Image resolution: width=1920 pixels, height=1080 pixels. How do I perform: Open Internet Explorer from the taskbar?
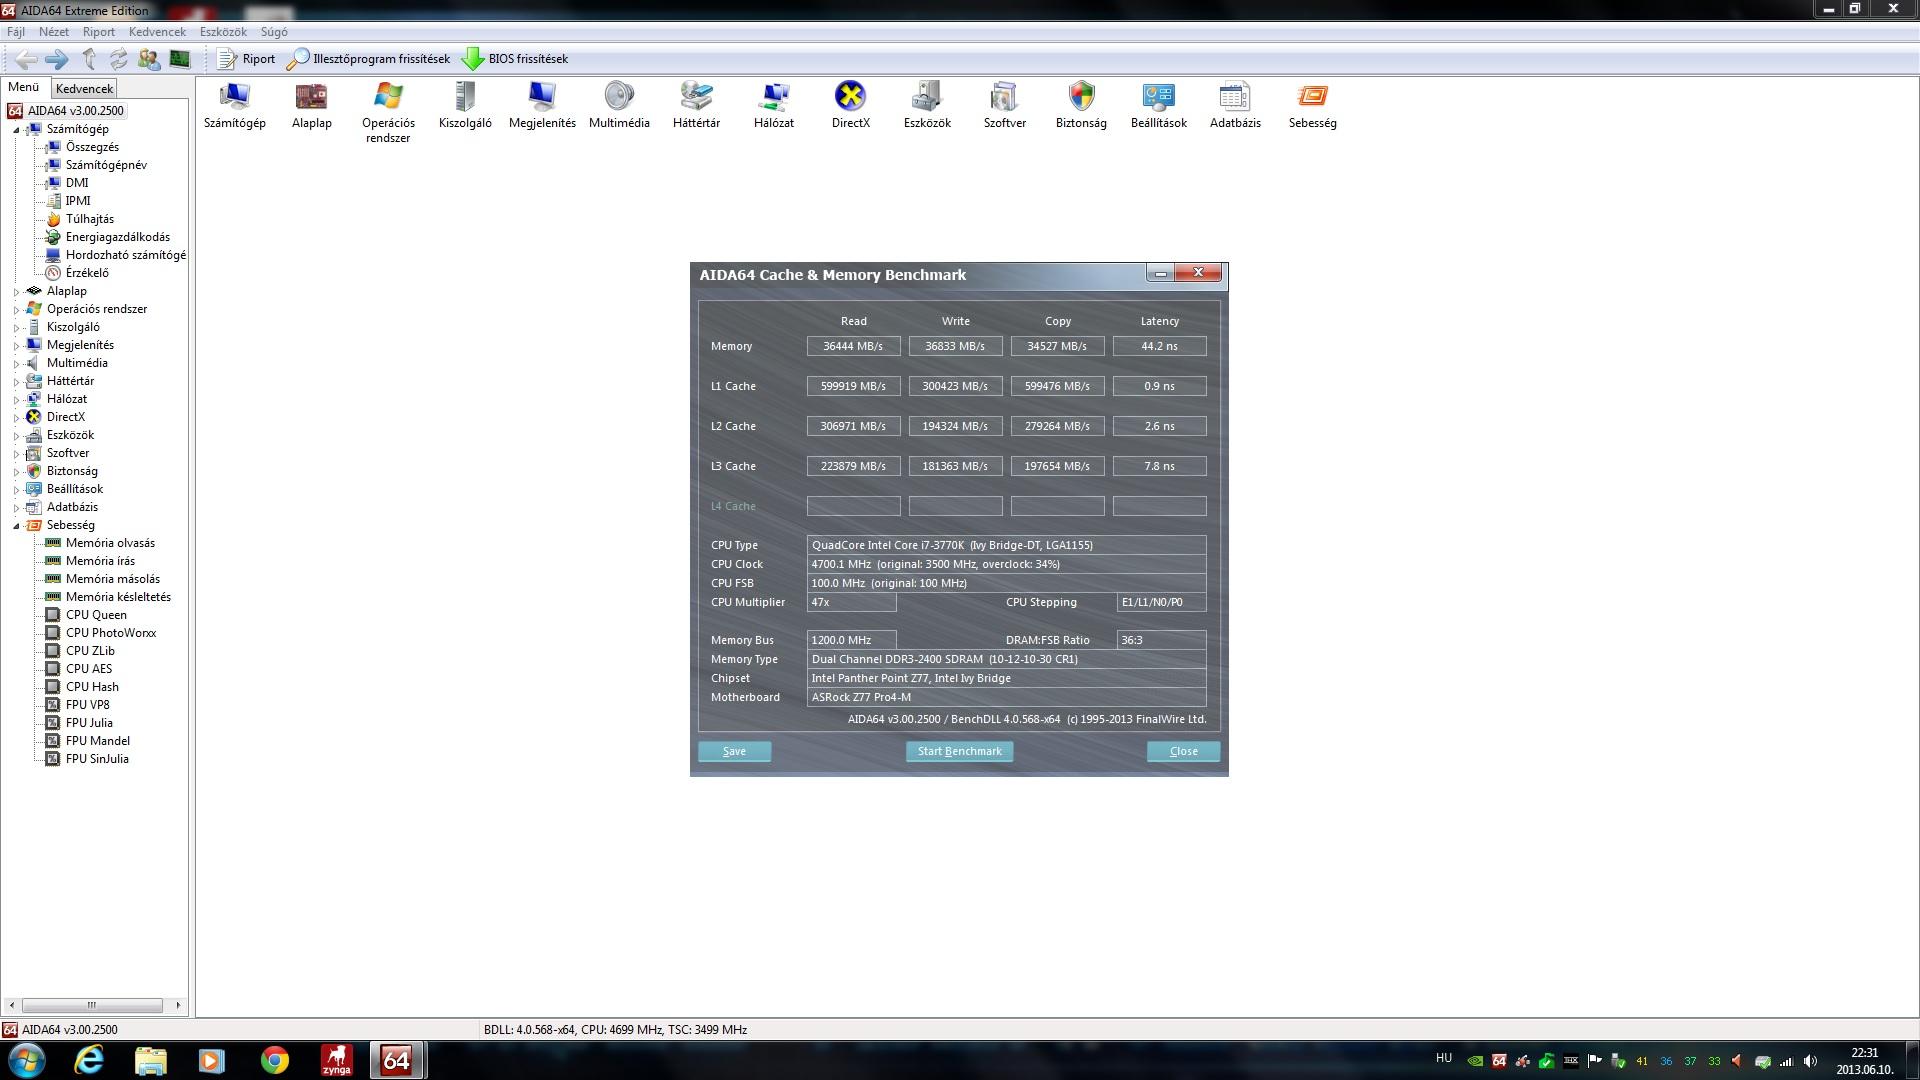click(x=89, y=1060)
